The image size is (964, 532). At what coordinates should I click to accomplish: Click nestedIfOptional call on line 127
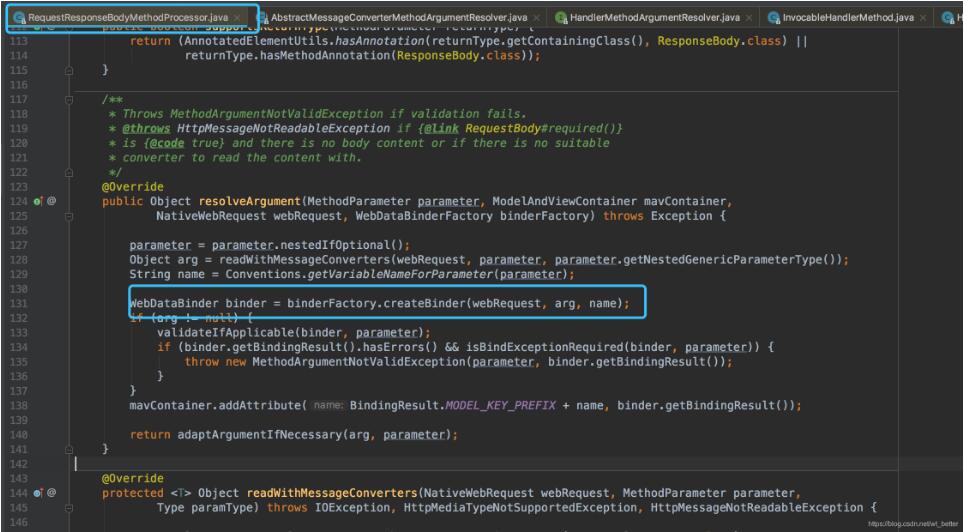[x=334, y=245]
